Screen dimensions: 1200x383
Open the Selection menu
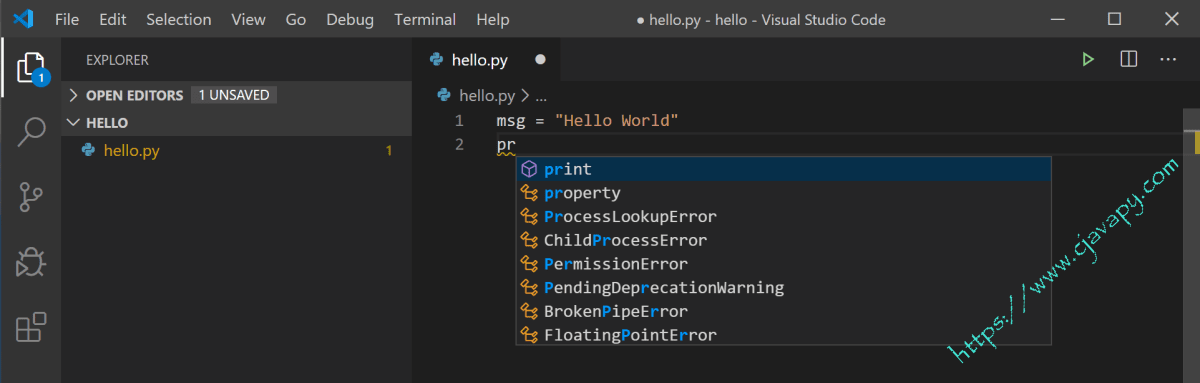point(179,19)
